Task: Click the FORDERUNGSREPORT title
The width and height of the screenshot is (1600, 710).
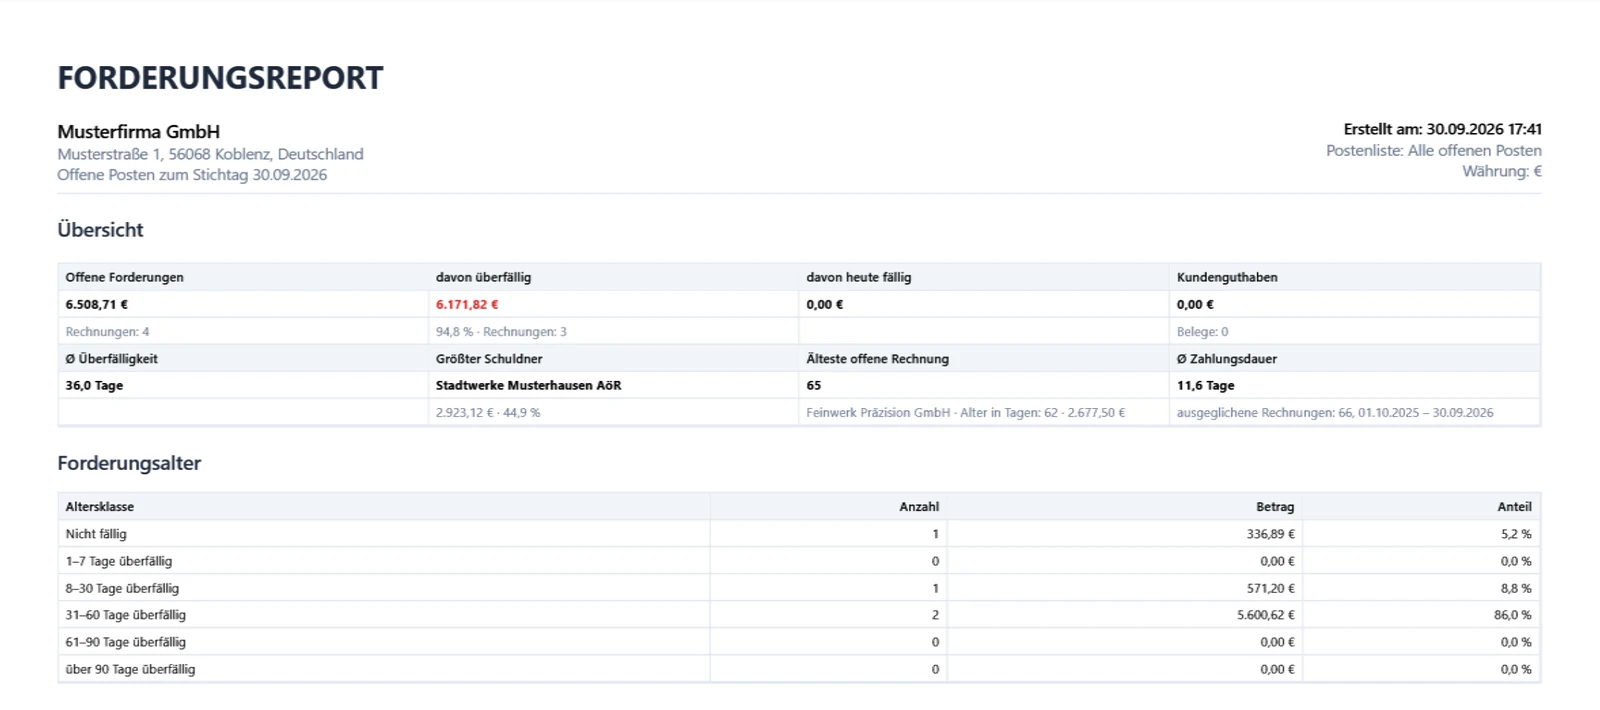Action: pyautogui.click(x=220, y=78)
